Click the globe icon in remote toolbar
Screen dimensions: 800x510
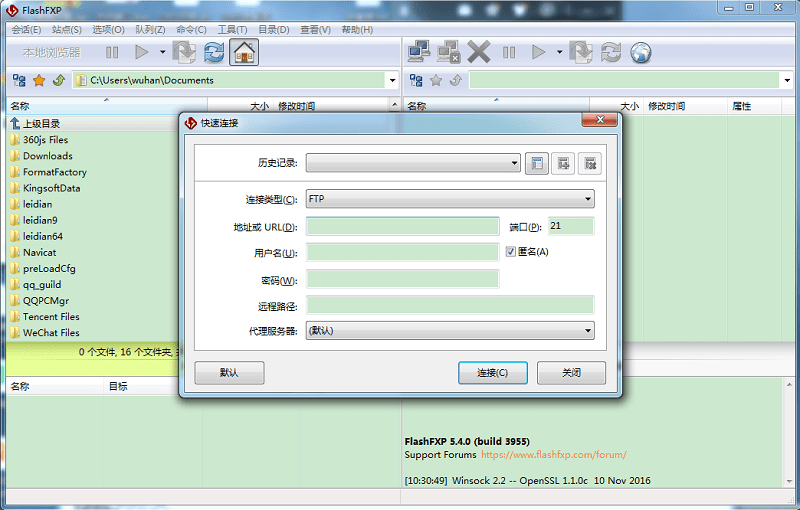tap(640, 52)
